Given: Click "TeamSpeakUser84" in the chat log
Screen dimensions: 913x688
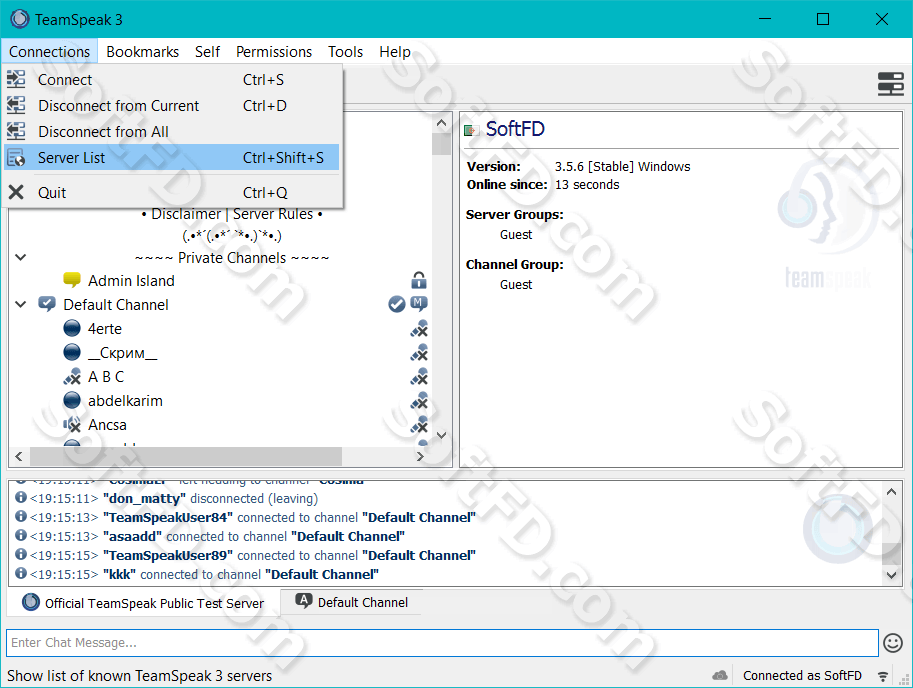Looking at the screenshot, I should click(168, 517).
